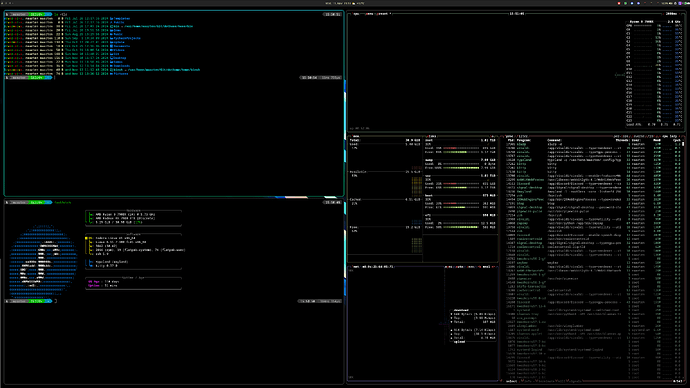Click the Fedora ASCII logo in fastfetch

[43, 262]
